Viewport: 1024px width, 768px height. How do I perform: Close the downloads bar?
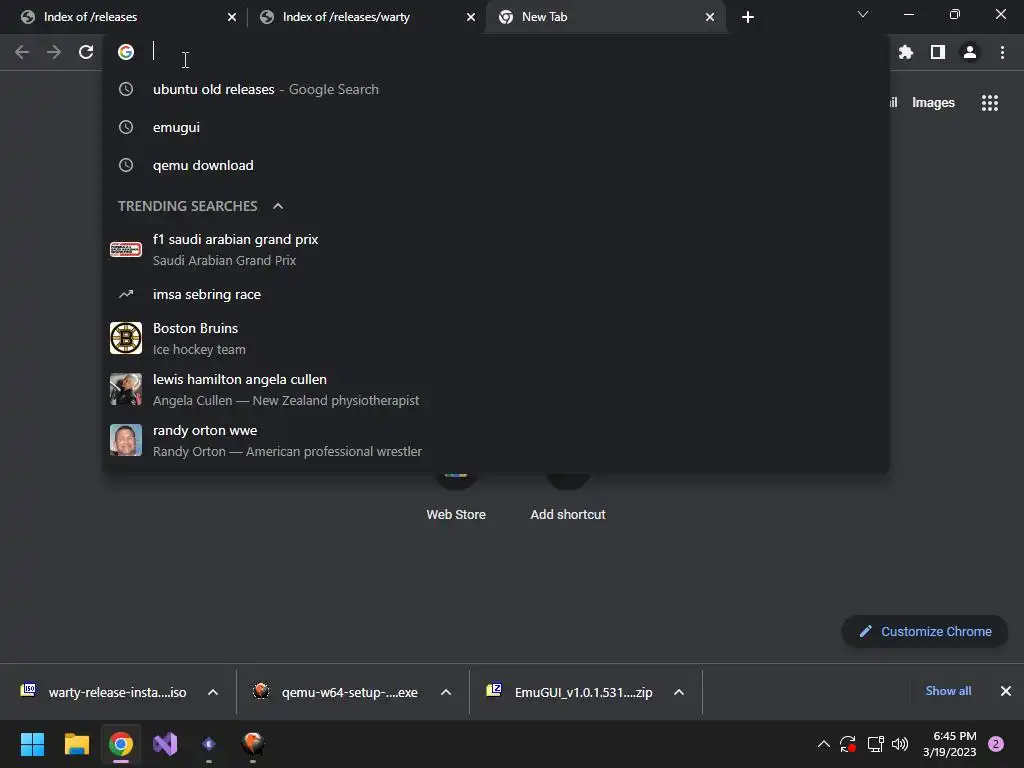click(1006, 691)
